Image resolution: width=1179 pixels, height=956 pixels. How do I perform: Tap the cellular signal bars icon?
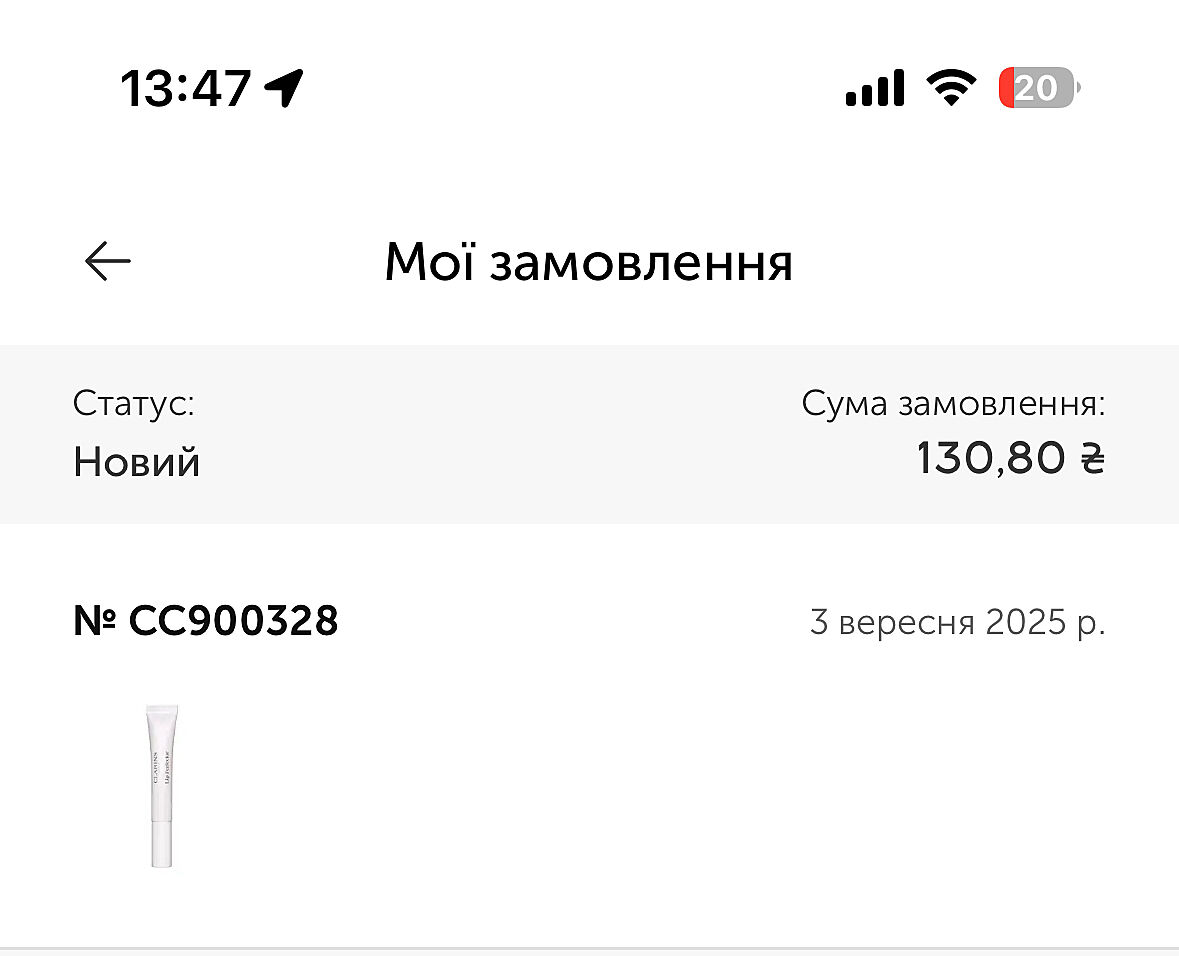(875, 89)
